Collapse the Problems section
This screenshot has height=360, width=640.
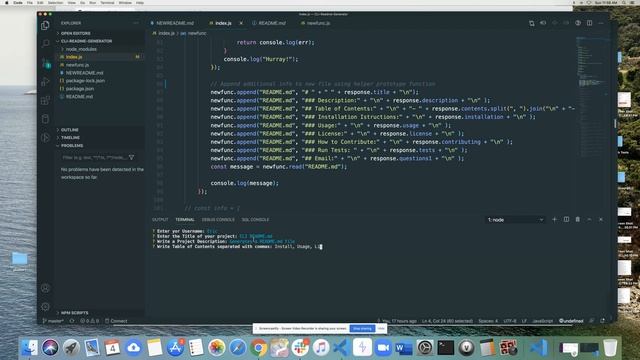pos(72,145)
